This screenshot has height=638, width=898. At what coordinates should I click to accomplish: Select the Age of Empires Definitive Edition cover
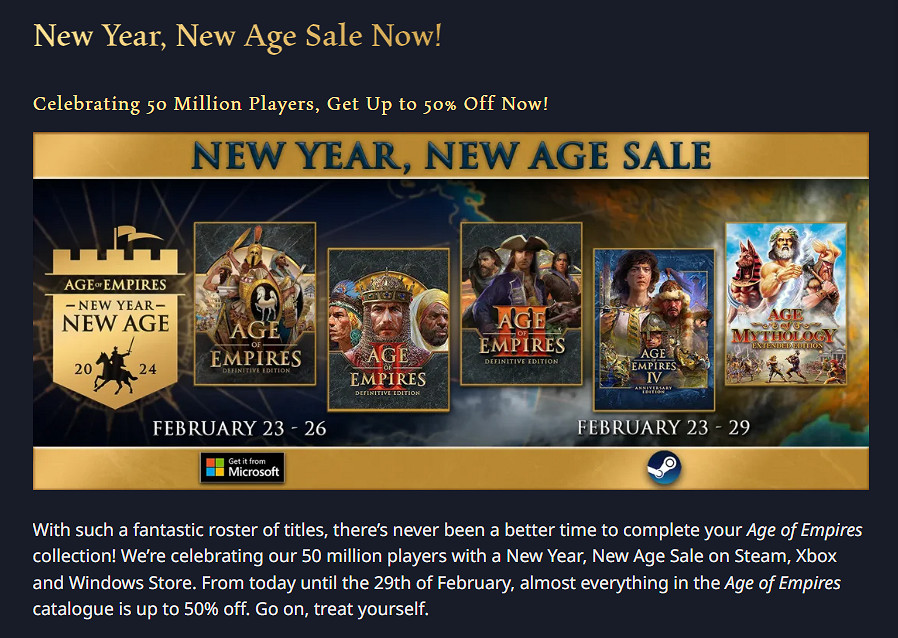[x=254, y=303]
